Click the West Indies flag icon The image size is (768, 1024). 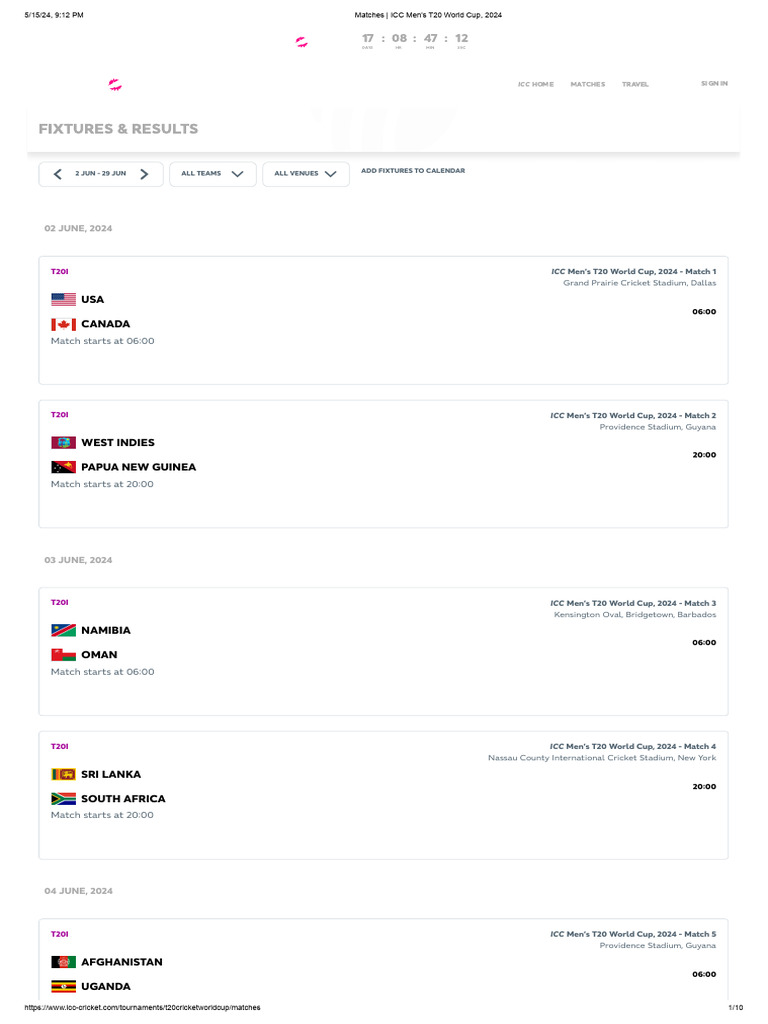tap(64, 442)
